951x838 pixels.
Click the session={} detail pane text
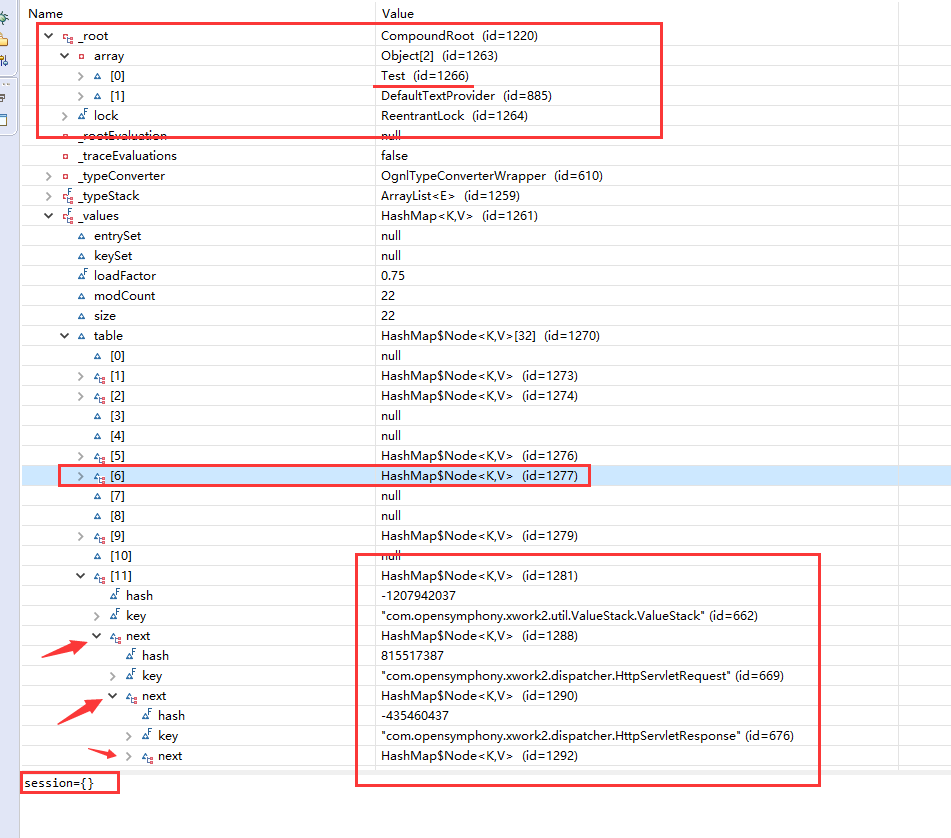point(59,783)
